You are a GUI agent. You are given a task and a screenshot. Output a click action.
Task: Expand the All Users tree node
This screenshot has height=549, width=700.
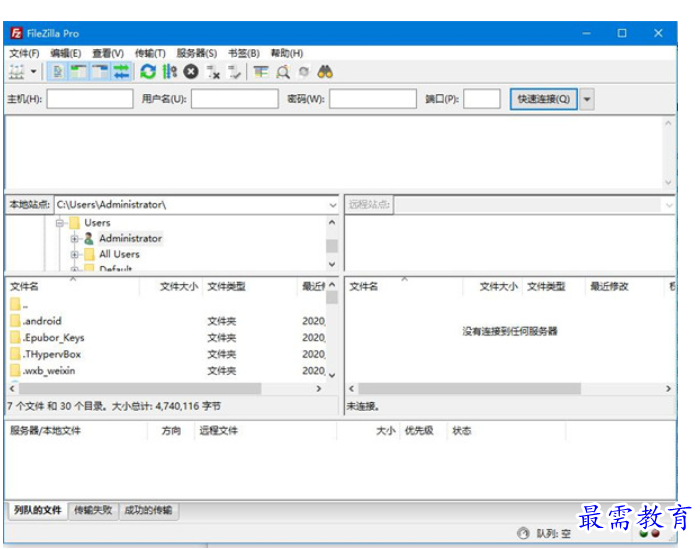75,254
